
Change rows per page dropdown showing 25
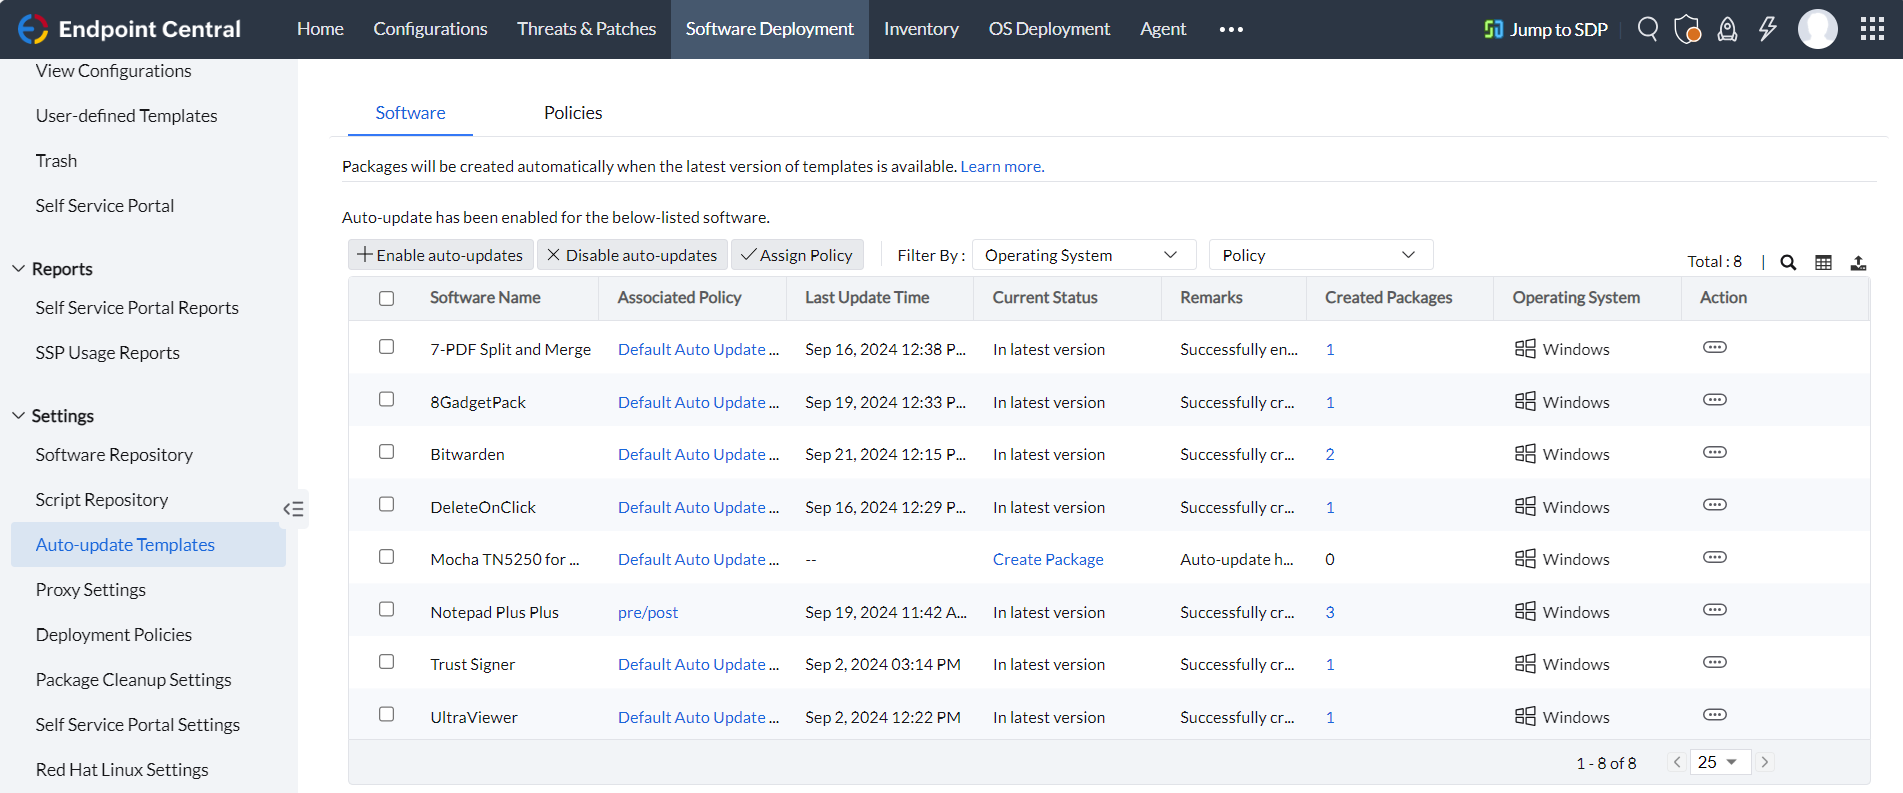1719,762
